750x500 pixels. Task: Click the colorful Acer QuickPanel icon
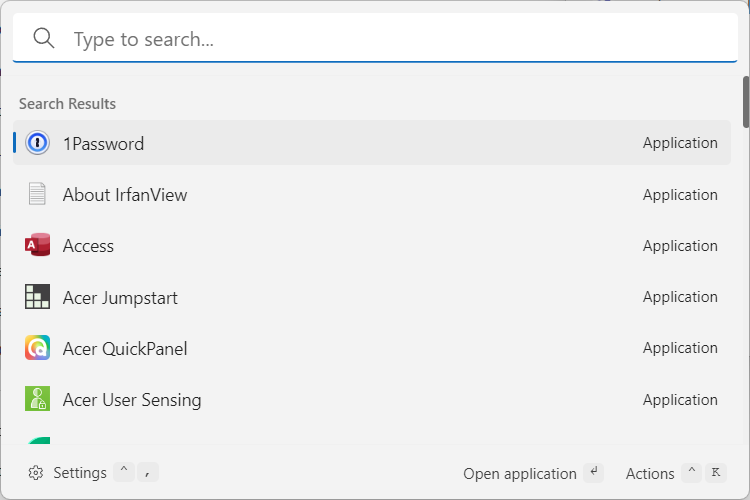37,348
